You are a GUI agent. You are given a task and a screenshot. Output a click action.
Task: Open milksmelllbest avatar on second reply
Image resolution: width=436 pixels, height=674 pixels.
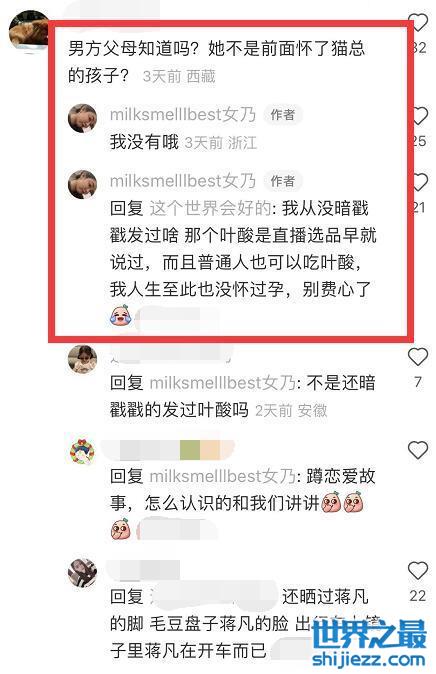pos(83,185)
